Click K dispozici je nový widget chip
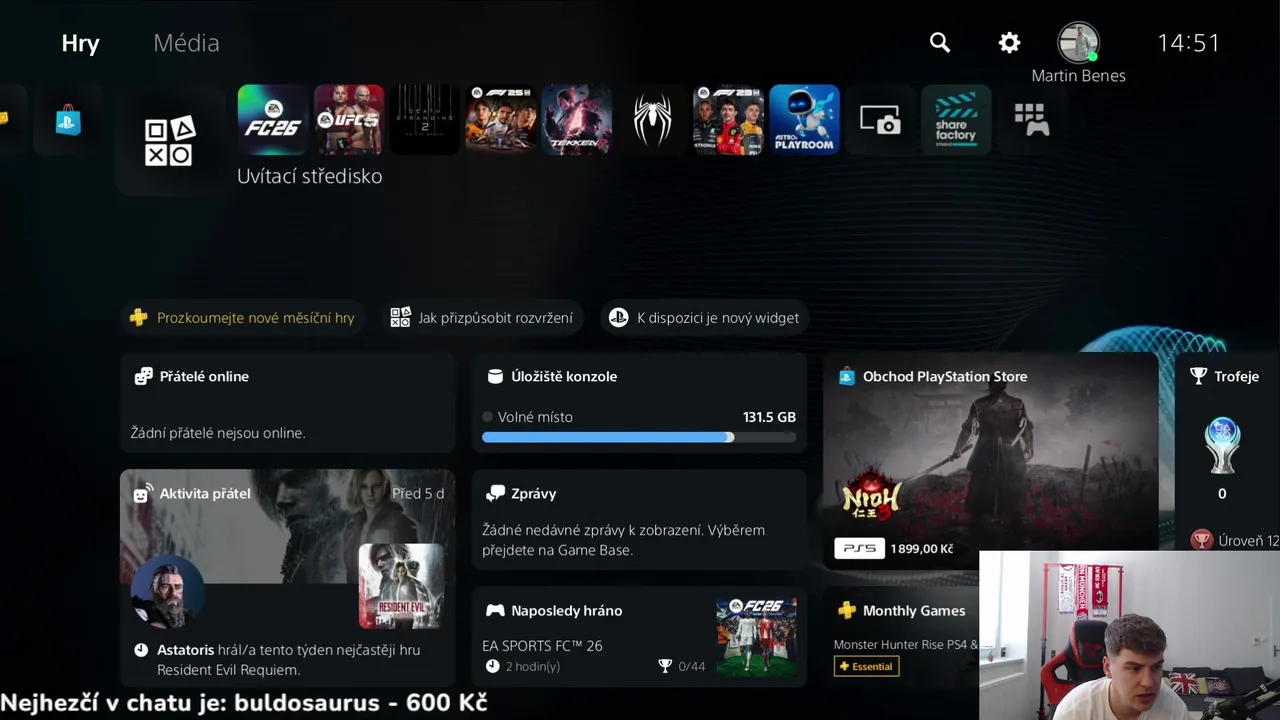1280x720 pixels. click(705, 318)
